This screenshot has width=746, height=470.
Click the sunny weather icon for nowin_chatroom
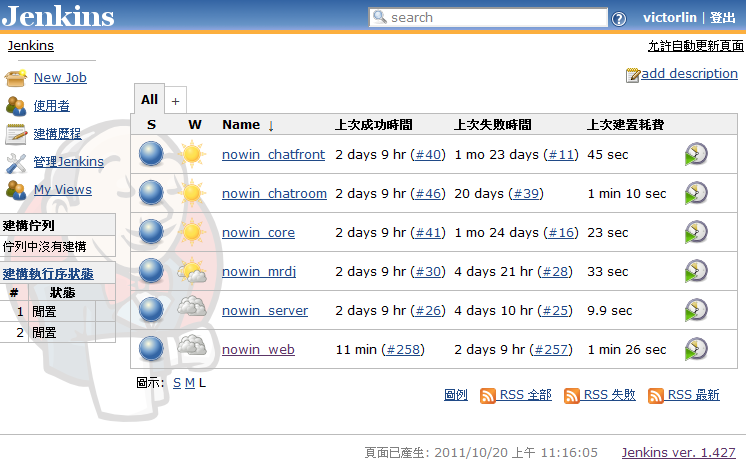[192, 193]
